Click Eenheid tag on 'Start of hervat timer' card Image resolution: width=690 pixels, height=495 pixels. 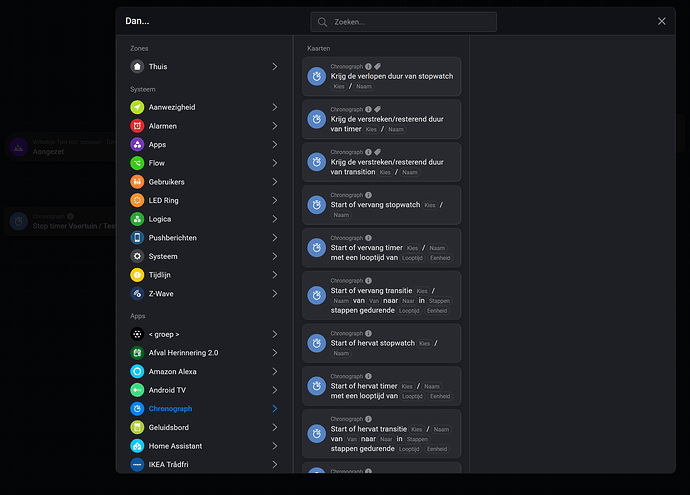440,396
